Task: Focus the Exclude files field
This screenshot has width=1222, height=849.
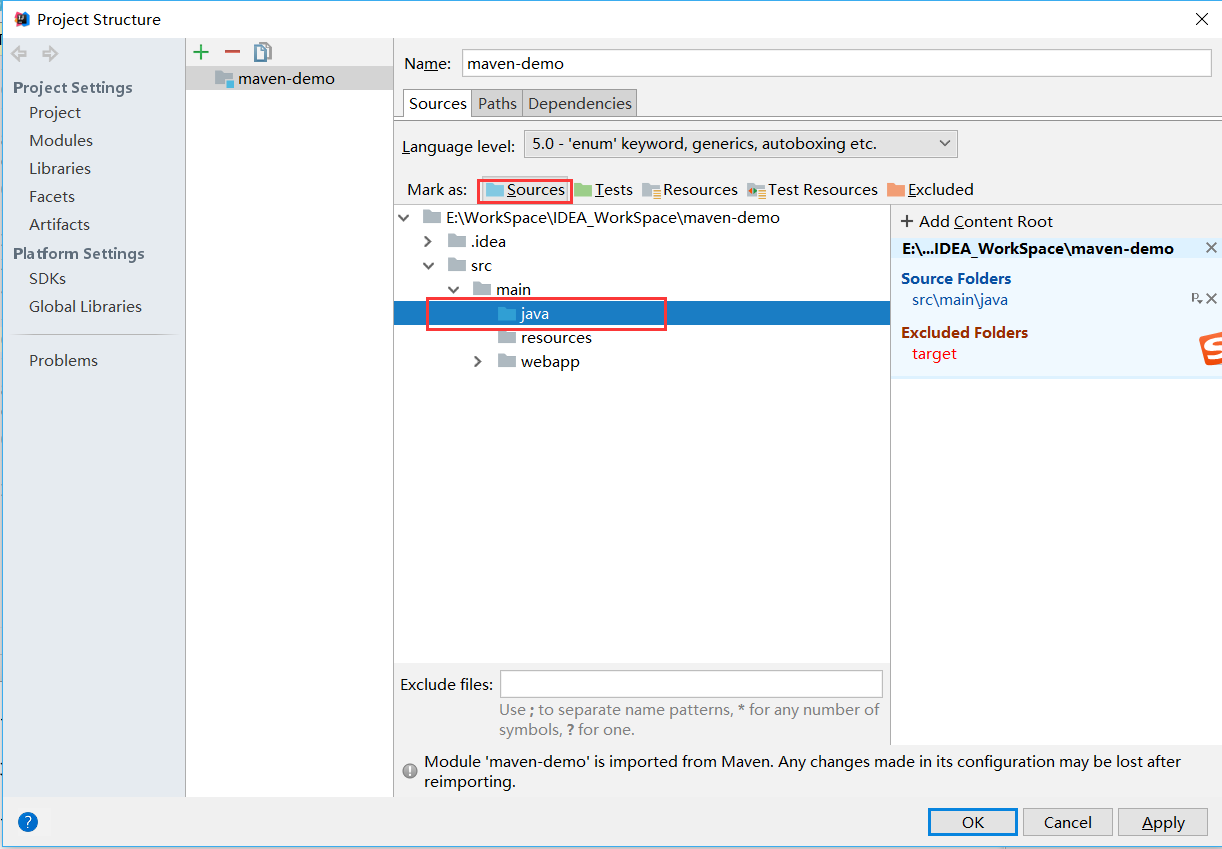Action: (x=691, y=684)
